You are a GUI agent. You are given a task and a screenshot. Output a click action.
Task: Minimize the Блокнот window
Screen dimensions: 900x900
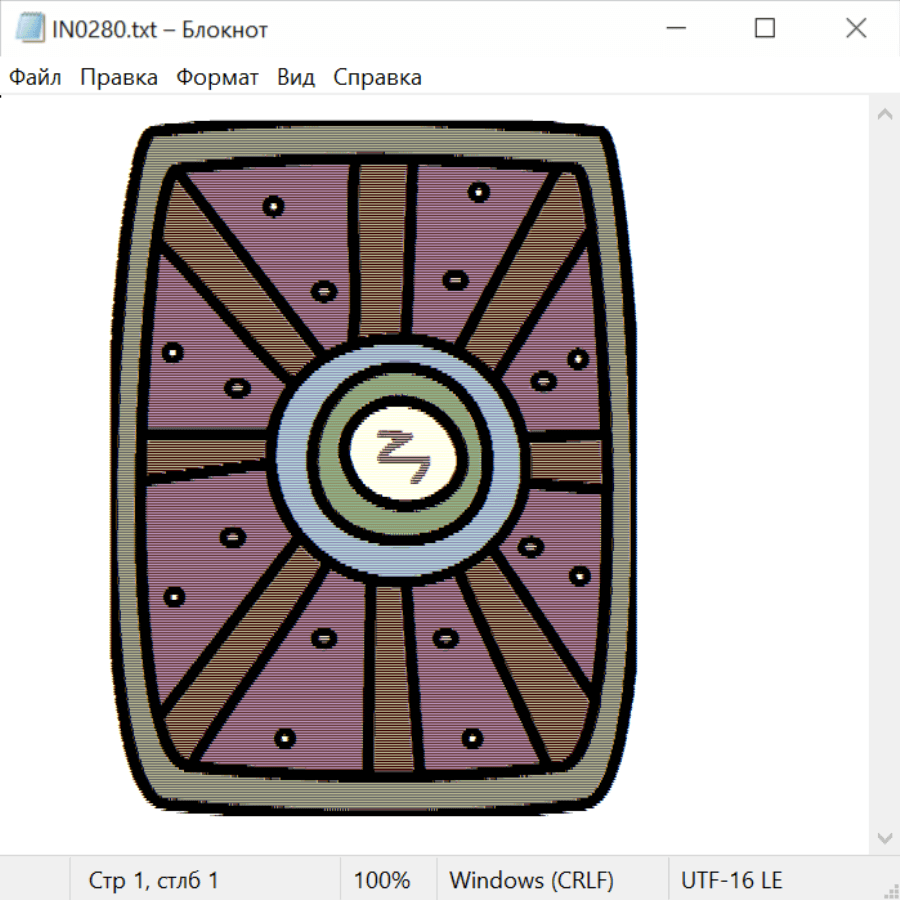pos(674,29)
